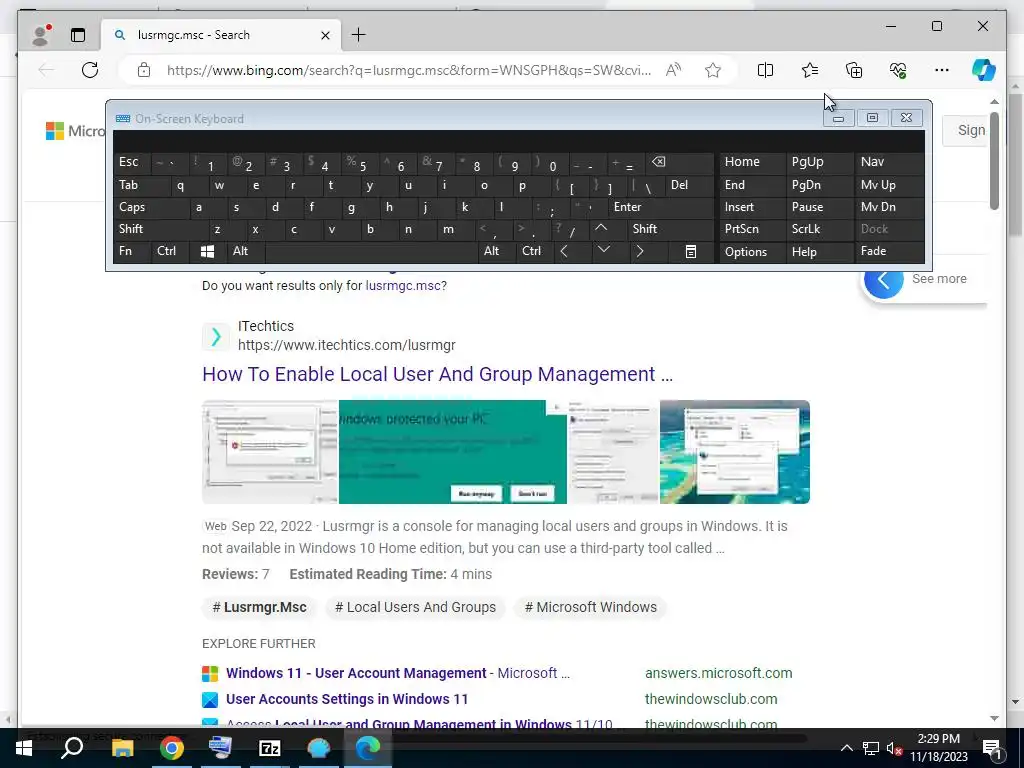Click the See more chevron button
Image resolution: width=1024 pixels, height=768 pixels.
884,280
